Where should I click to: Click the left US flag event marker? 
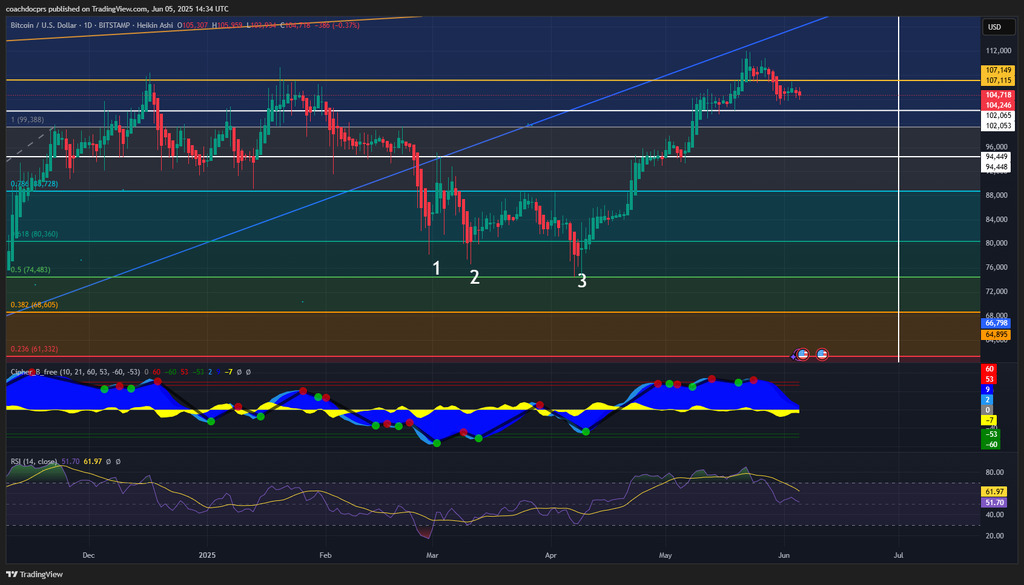pyautogui.click(x=801, y=354)
